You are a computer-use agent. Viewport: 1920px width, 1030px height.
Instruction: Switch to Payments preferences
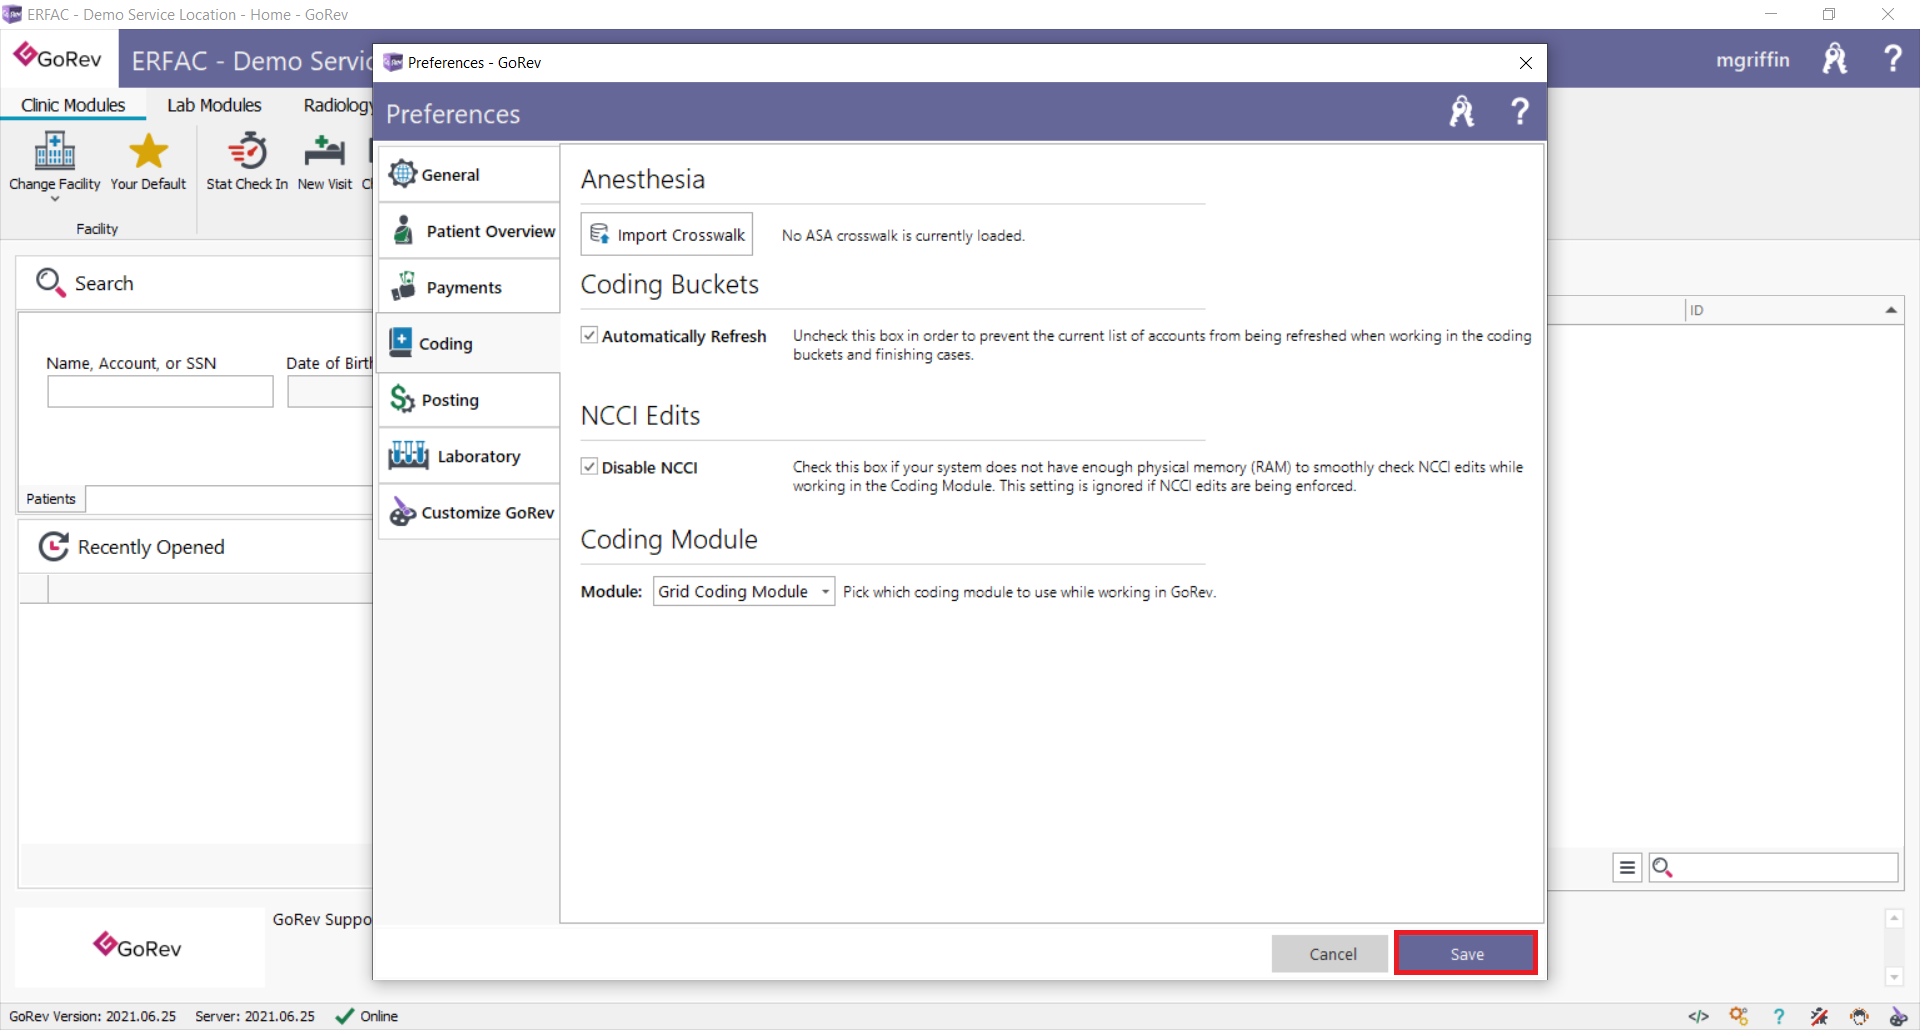point(469,287)
